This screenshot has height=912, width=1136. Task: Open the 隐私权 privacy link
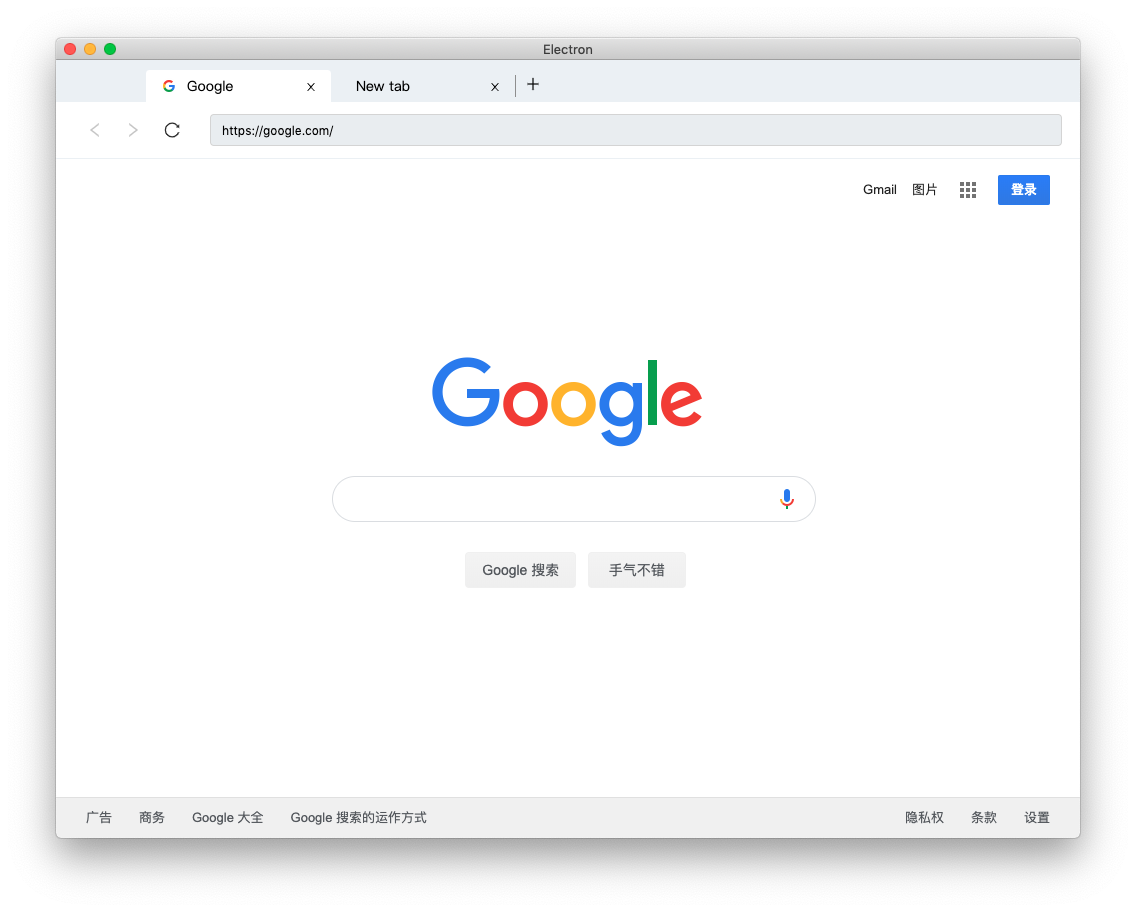pyautogui.click(x=924, y=818)
